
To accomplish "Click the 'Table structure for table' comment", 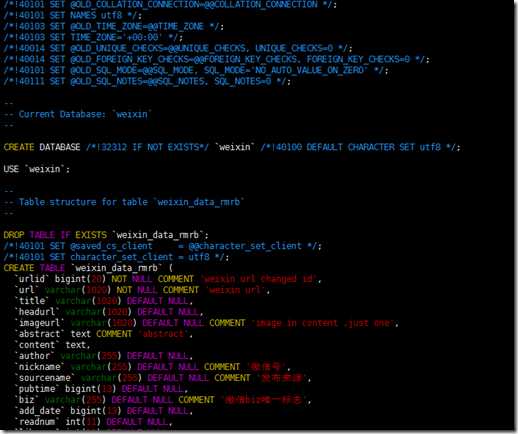I will pos(124,202).
